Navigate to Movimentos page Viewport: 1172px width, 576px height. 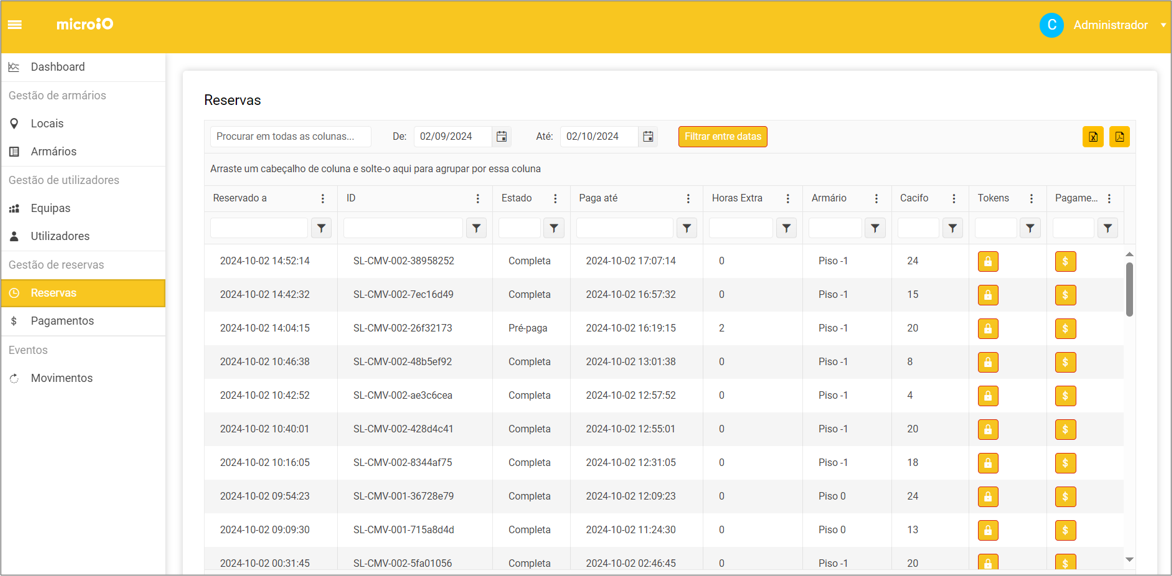61,378
